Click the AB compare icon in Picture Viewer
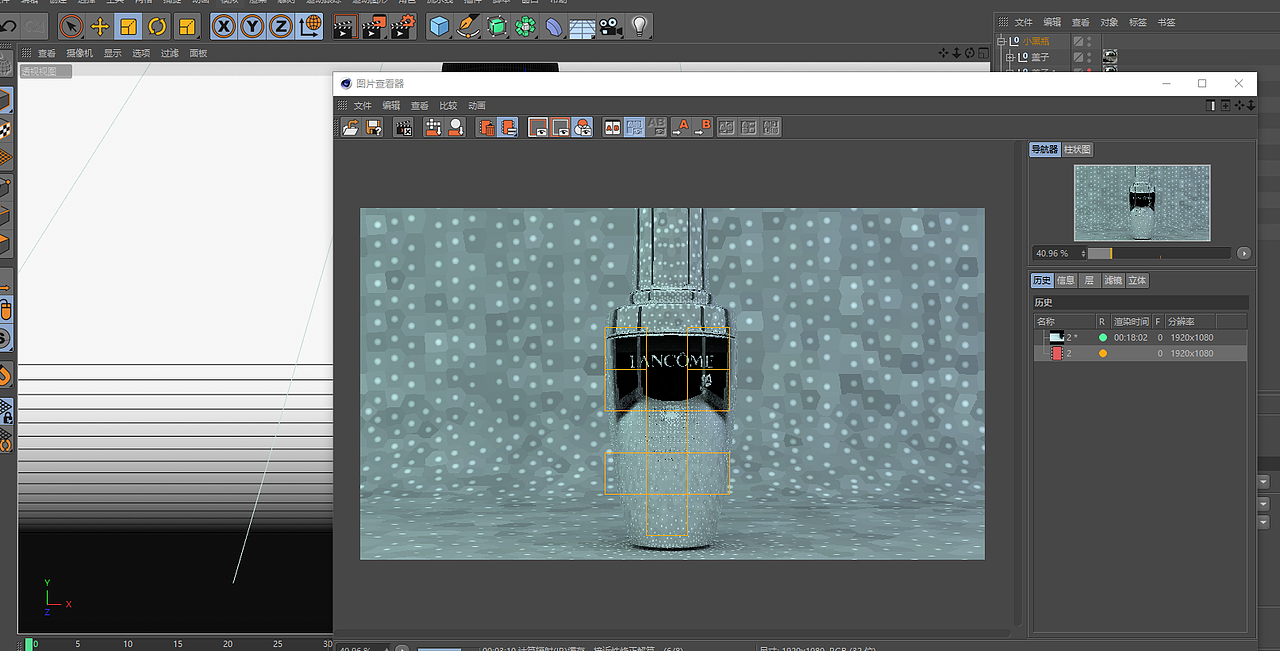1280x651 pixels. [x=612, y=127]
